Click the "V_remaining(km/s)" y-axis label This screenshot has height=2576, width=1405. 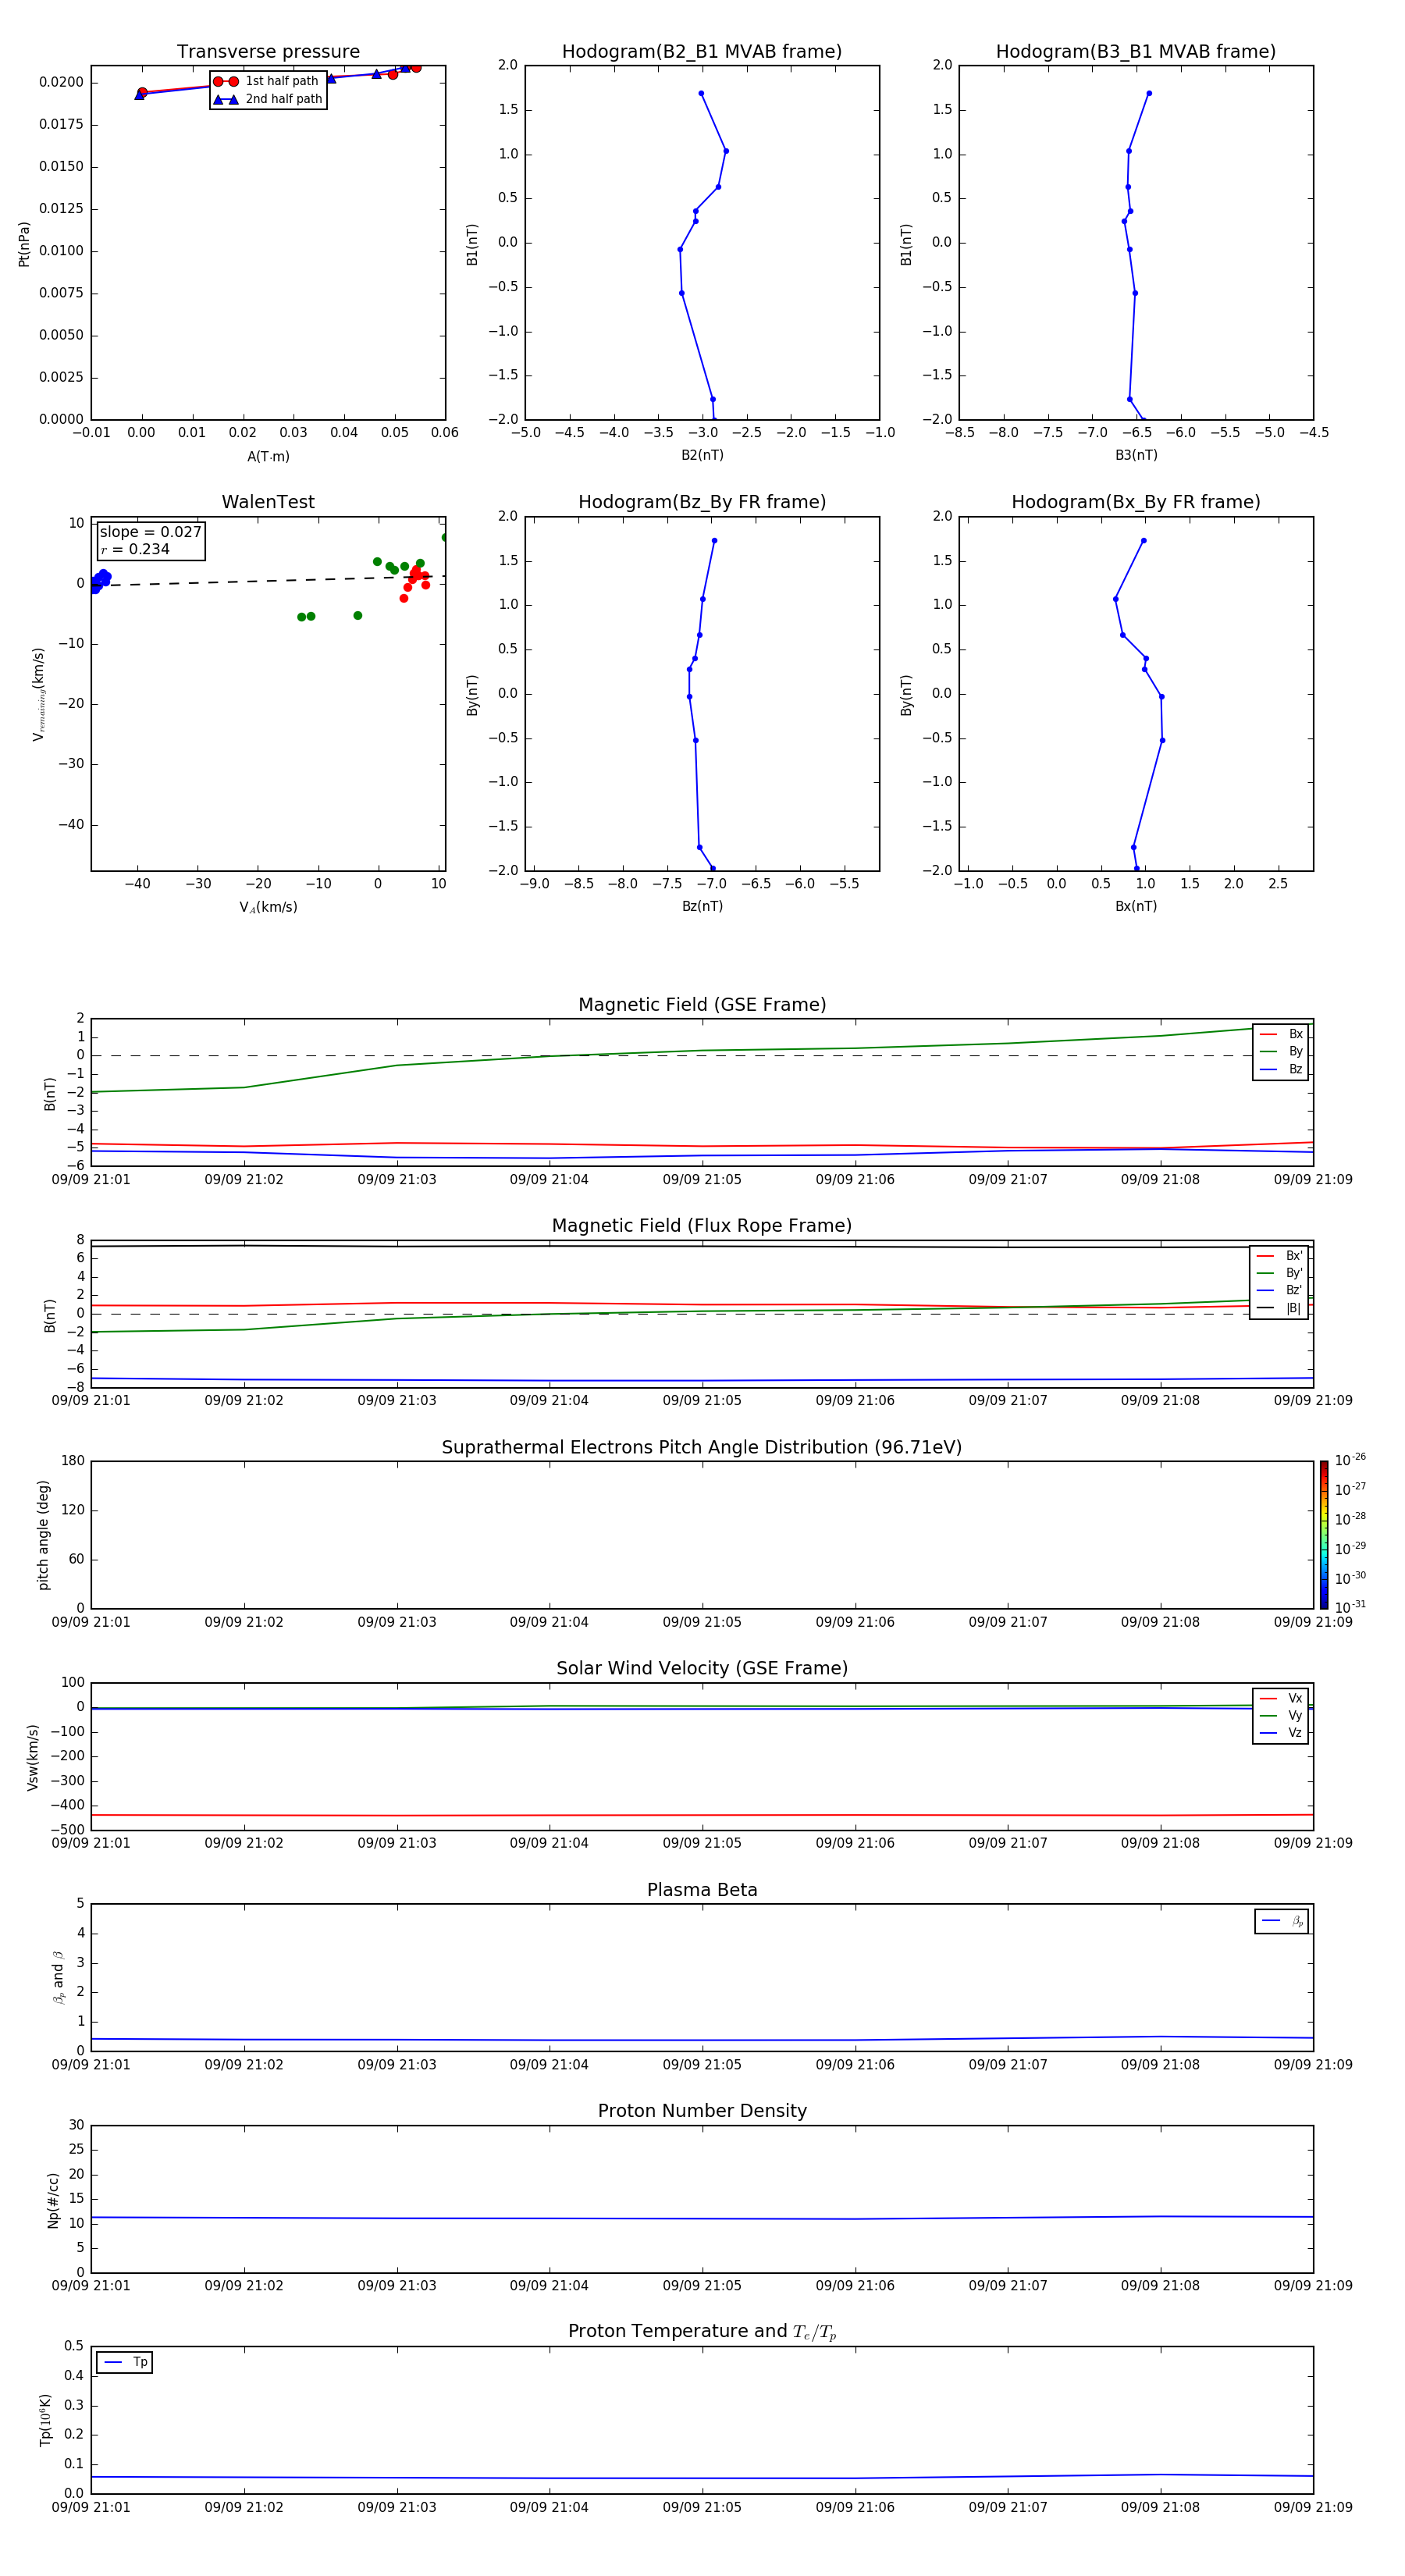pos(38,694)
